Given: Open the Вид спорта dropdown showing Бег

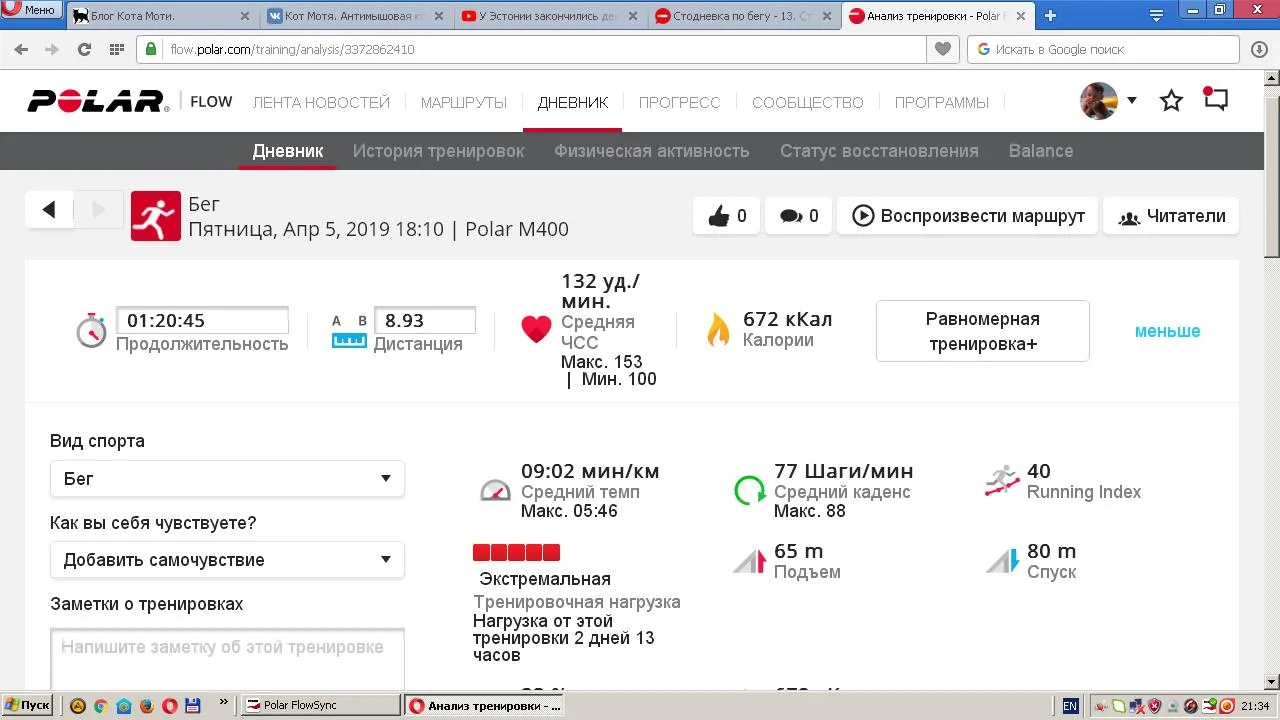Looking at the screenshot, I should (x=227, y=479).
